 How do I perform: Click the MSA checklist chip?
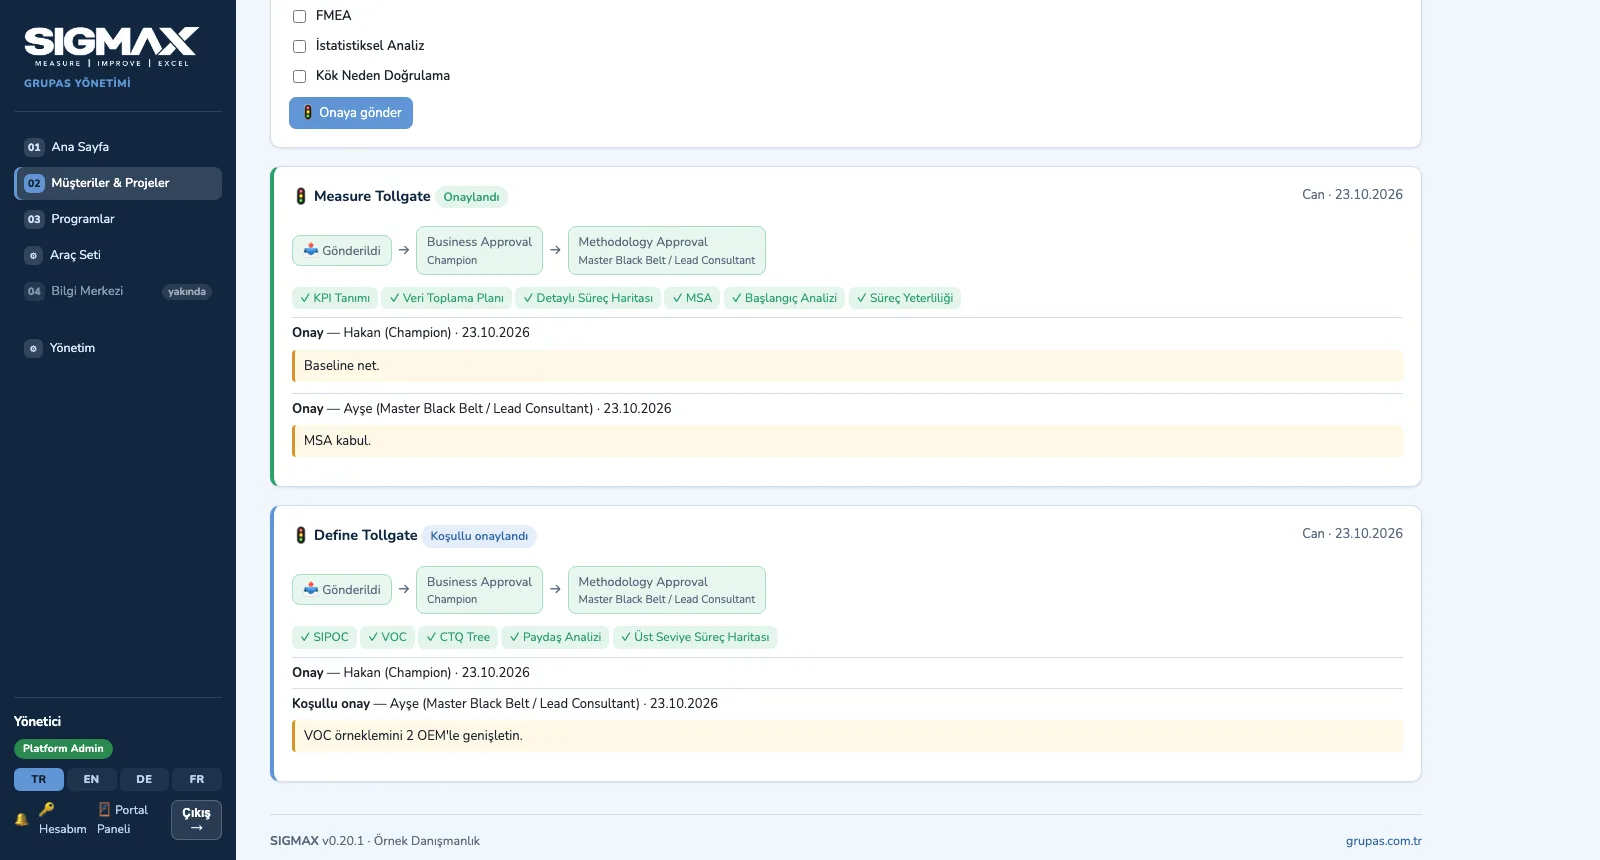click(692, 298)
